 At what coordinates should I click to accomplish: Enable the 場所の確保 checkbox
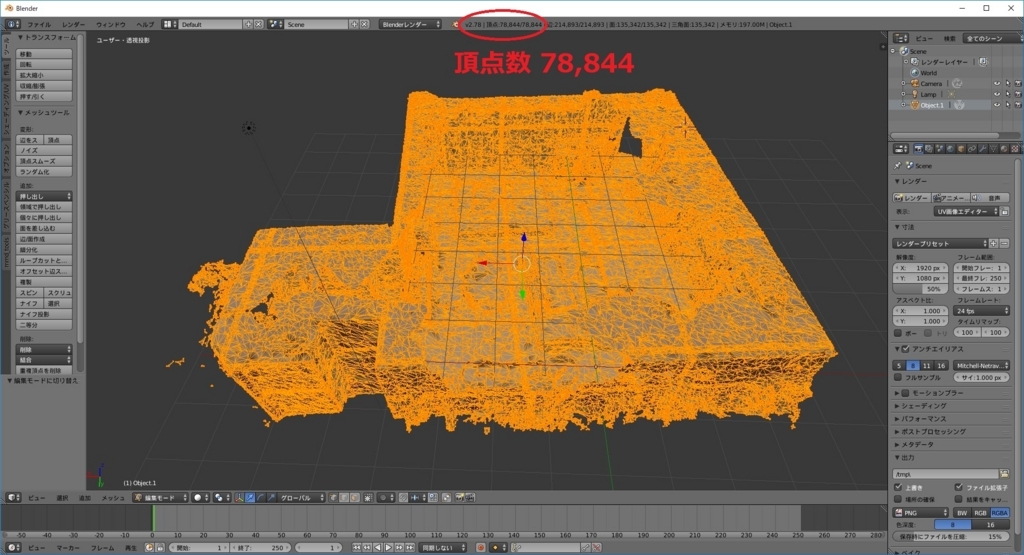[899, 499]
